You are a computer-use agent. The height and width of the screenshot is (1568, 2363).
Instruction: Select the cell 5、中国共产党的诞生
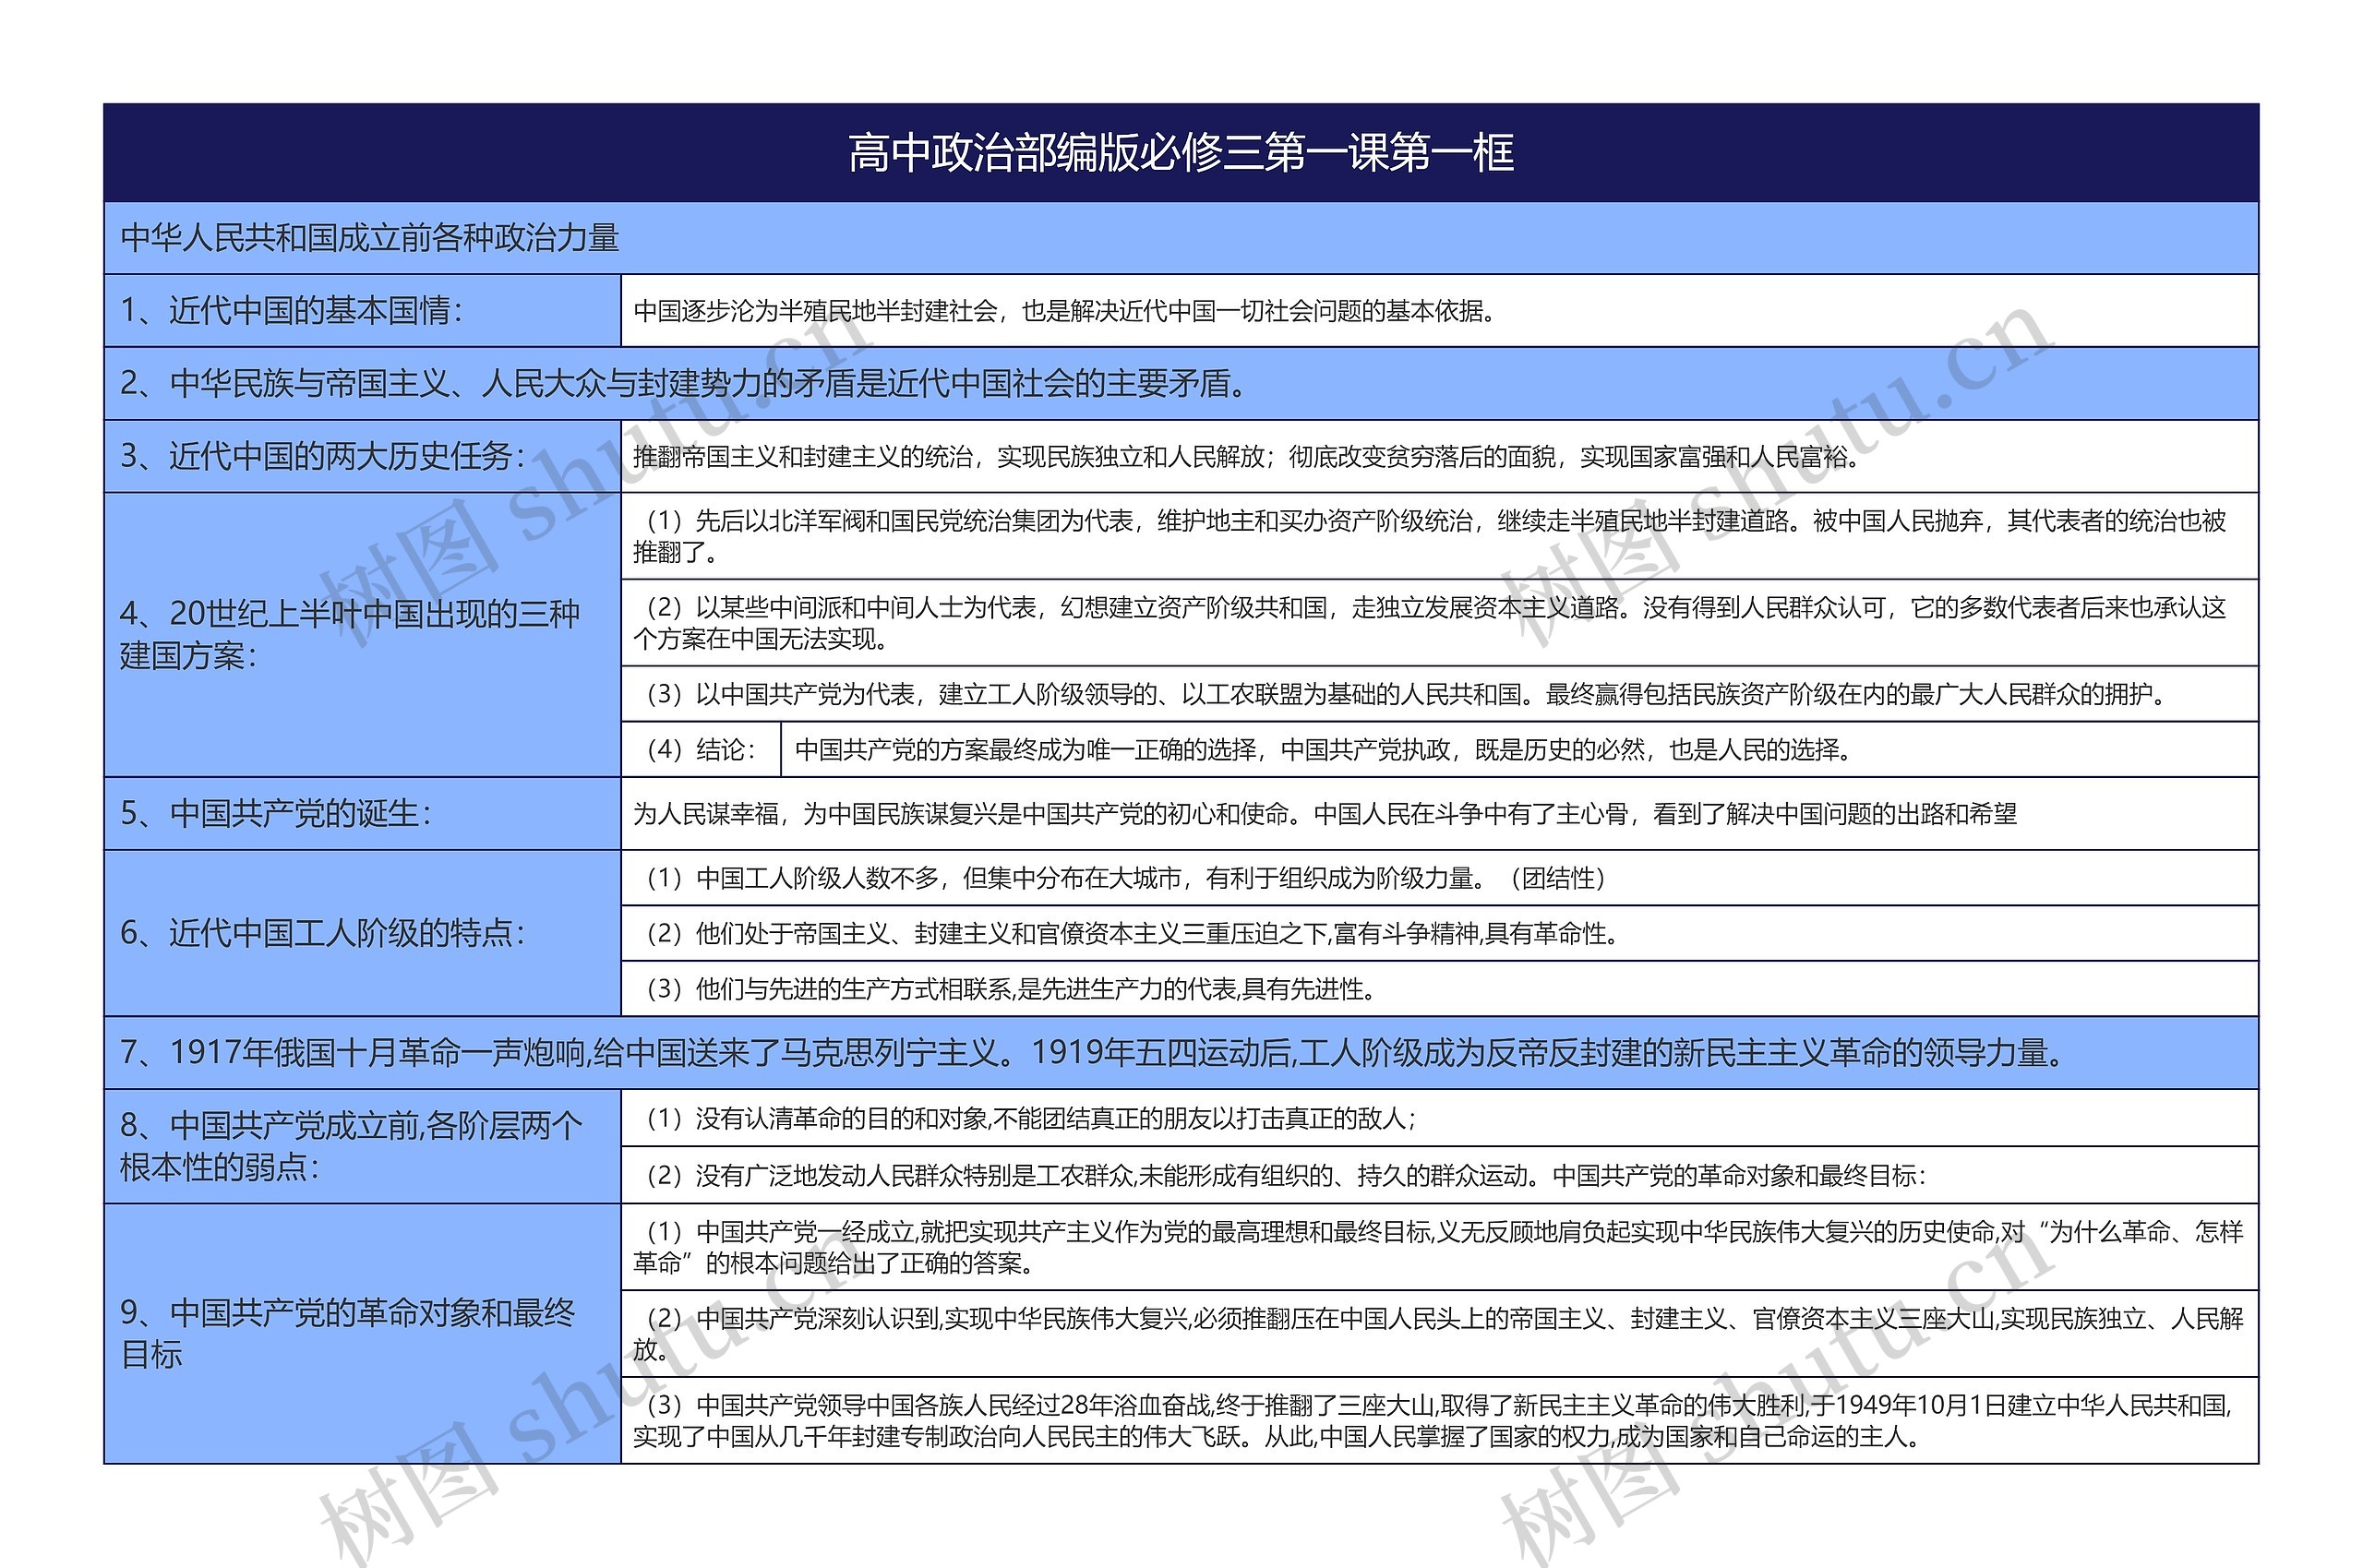pos(362,813)
